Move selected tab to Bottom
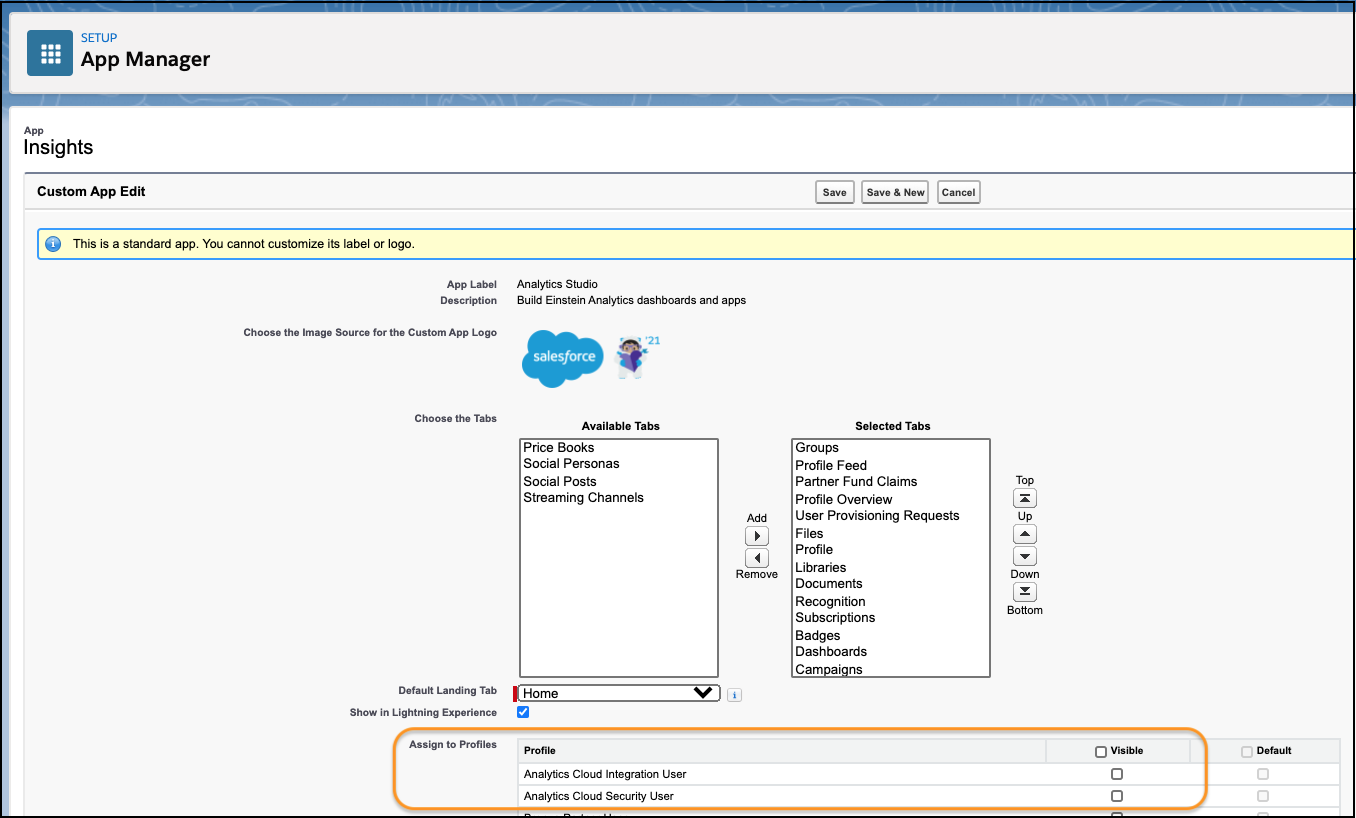The image size is (1356, 818). (1025, 592)
